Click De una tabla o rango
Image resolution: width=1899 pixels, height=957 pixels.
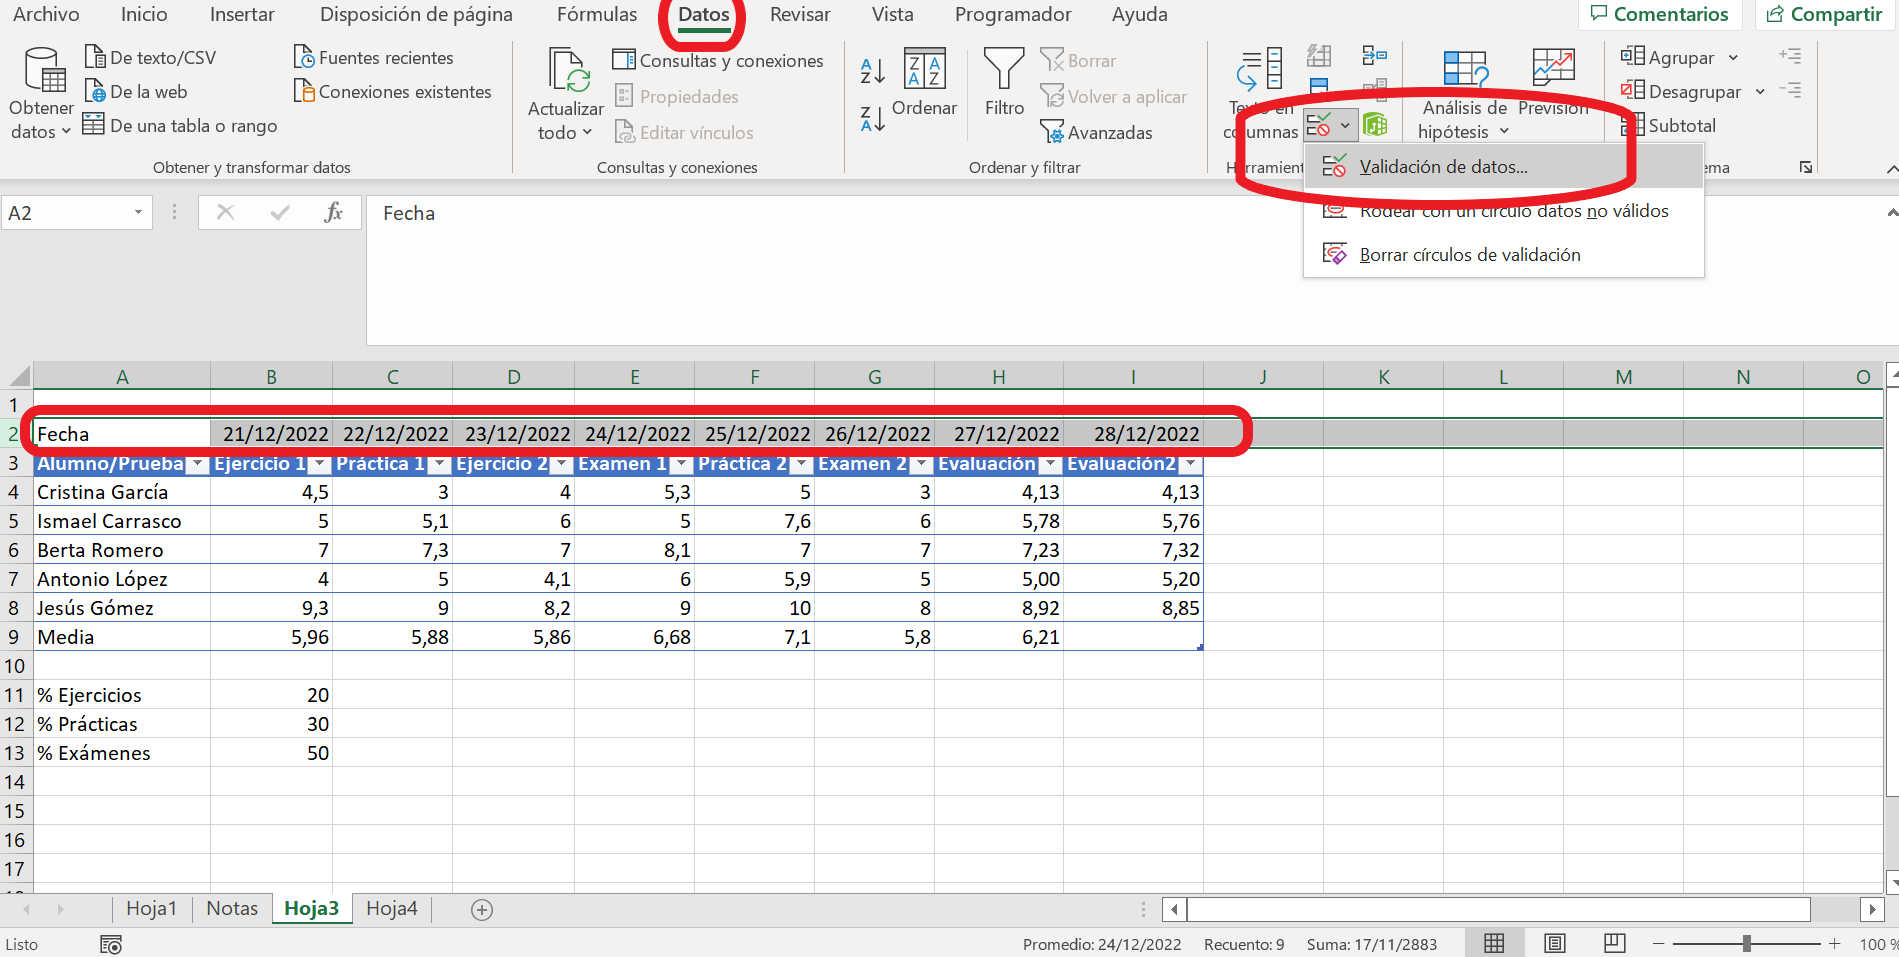pos(180,125)
